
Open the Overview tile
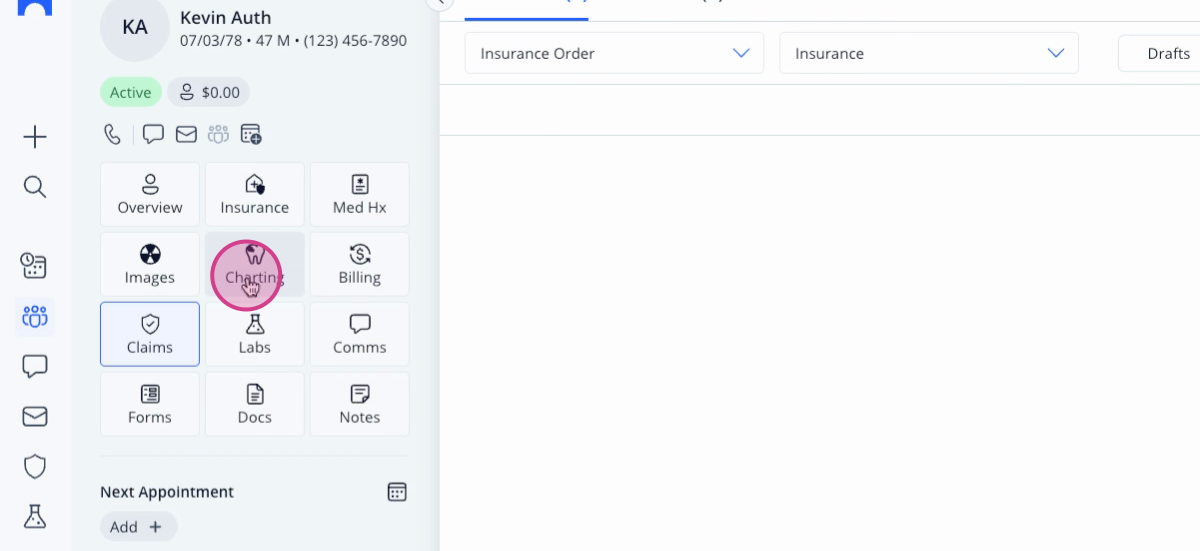[x=150, y=195]
